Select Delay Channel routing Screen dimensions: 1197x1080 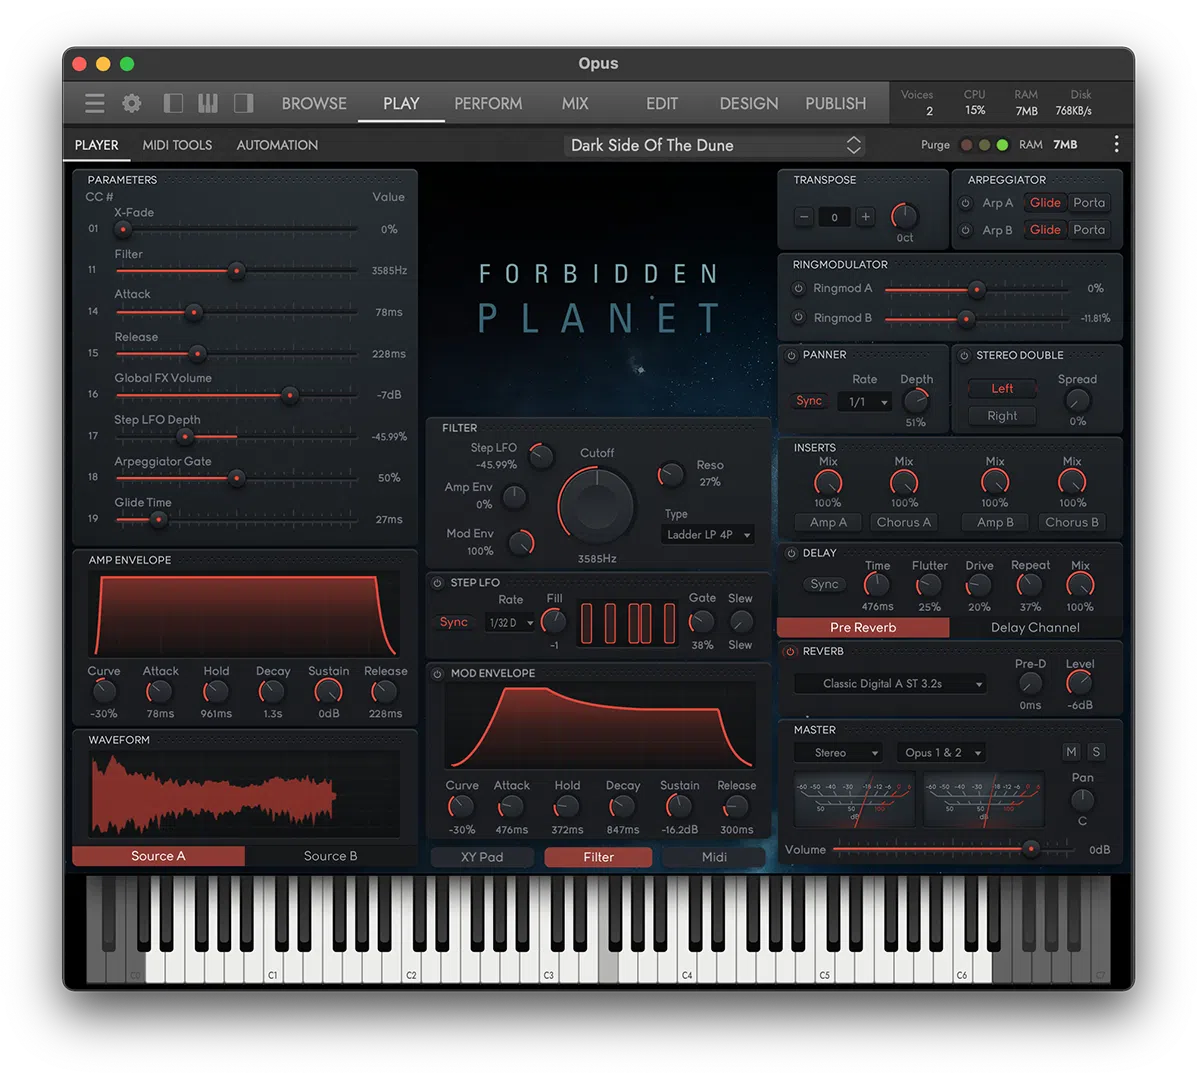tap(1035, 627)
